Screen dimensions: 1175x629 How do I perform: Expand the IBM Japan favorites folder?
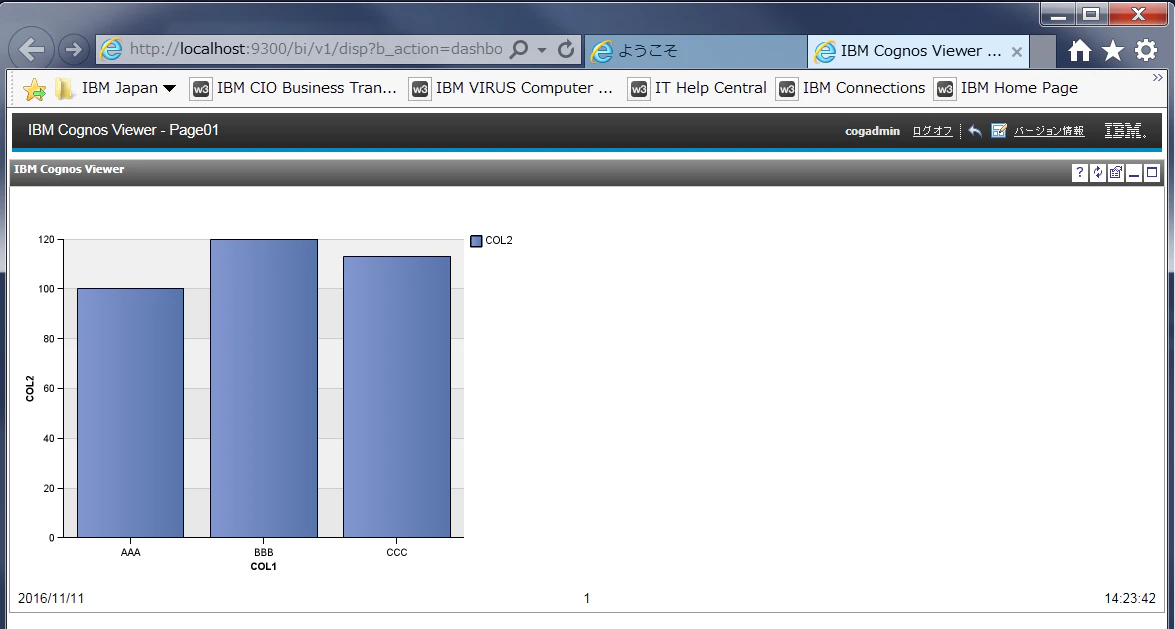116,88
